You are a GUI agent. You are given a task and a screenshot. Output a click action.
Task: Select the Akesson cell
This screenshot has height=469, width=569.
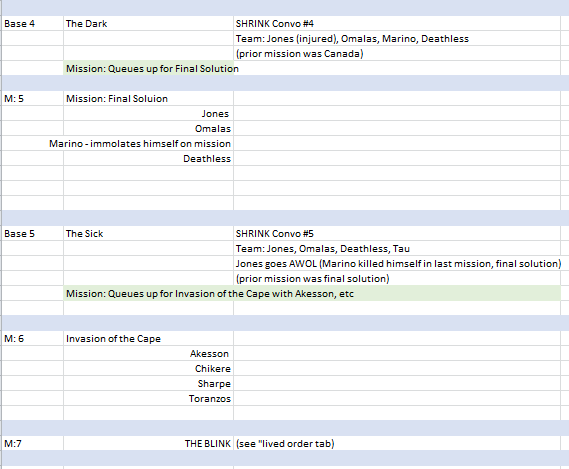coord(148,354)
